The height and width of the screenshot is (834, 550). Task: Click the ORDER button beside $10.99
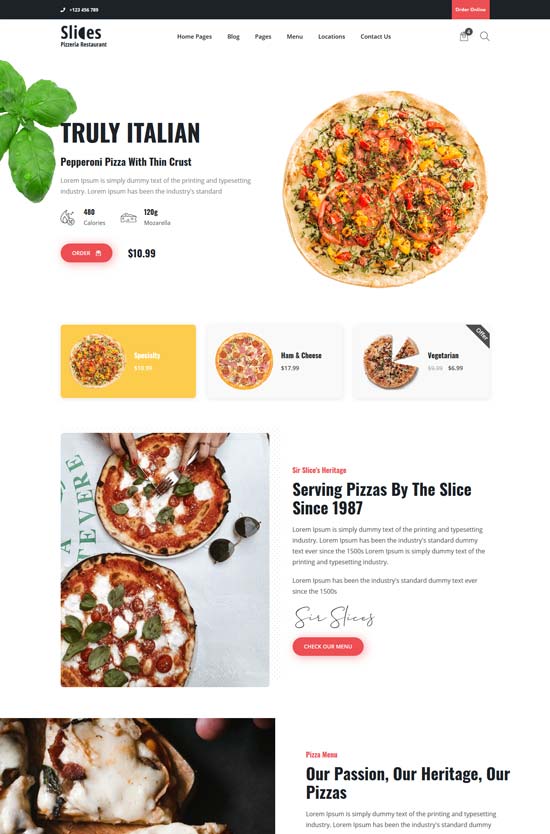point(86,253)
